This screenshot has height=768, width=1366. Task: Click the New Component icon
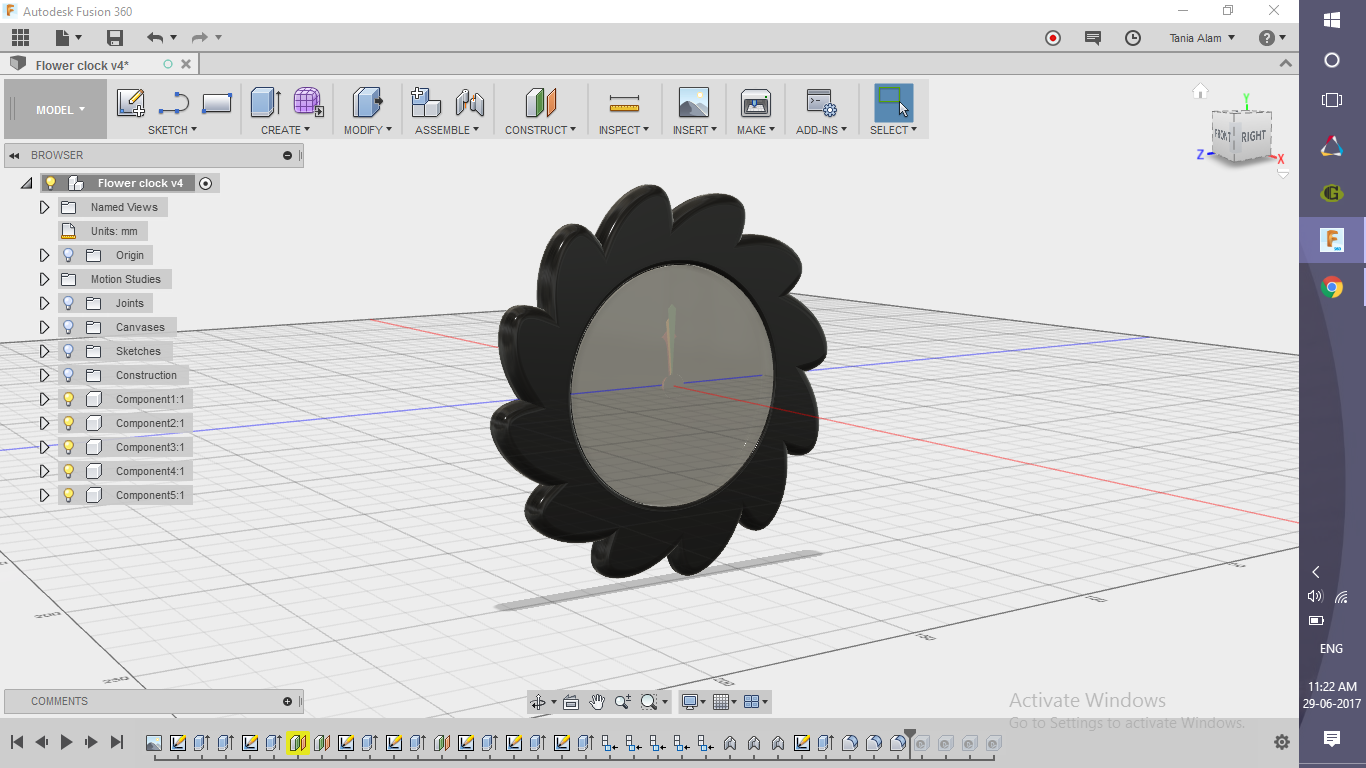[426, 102]
